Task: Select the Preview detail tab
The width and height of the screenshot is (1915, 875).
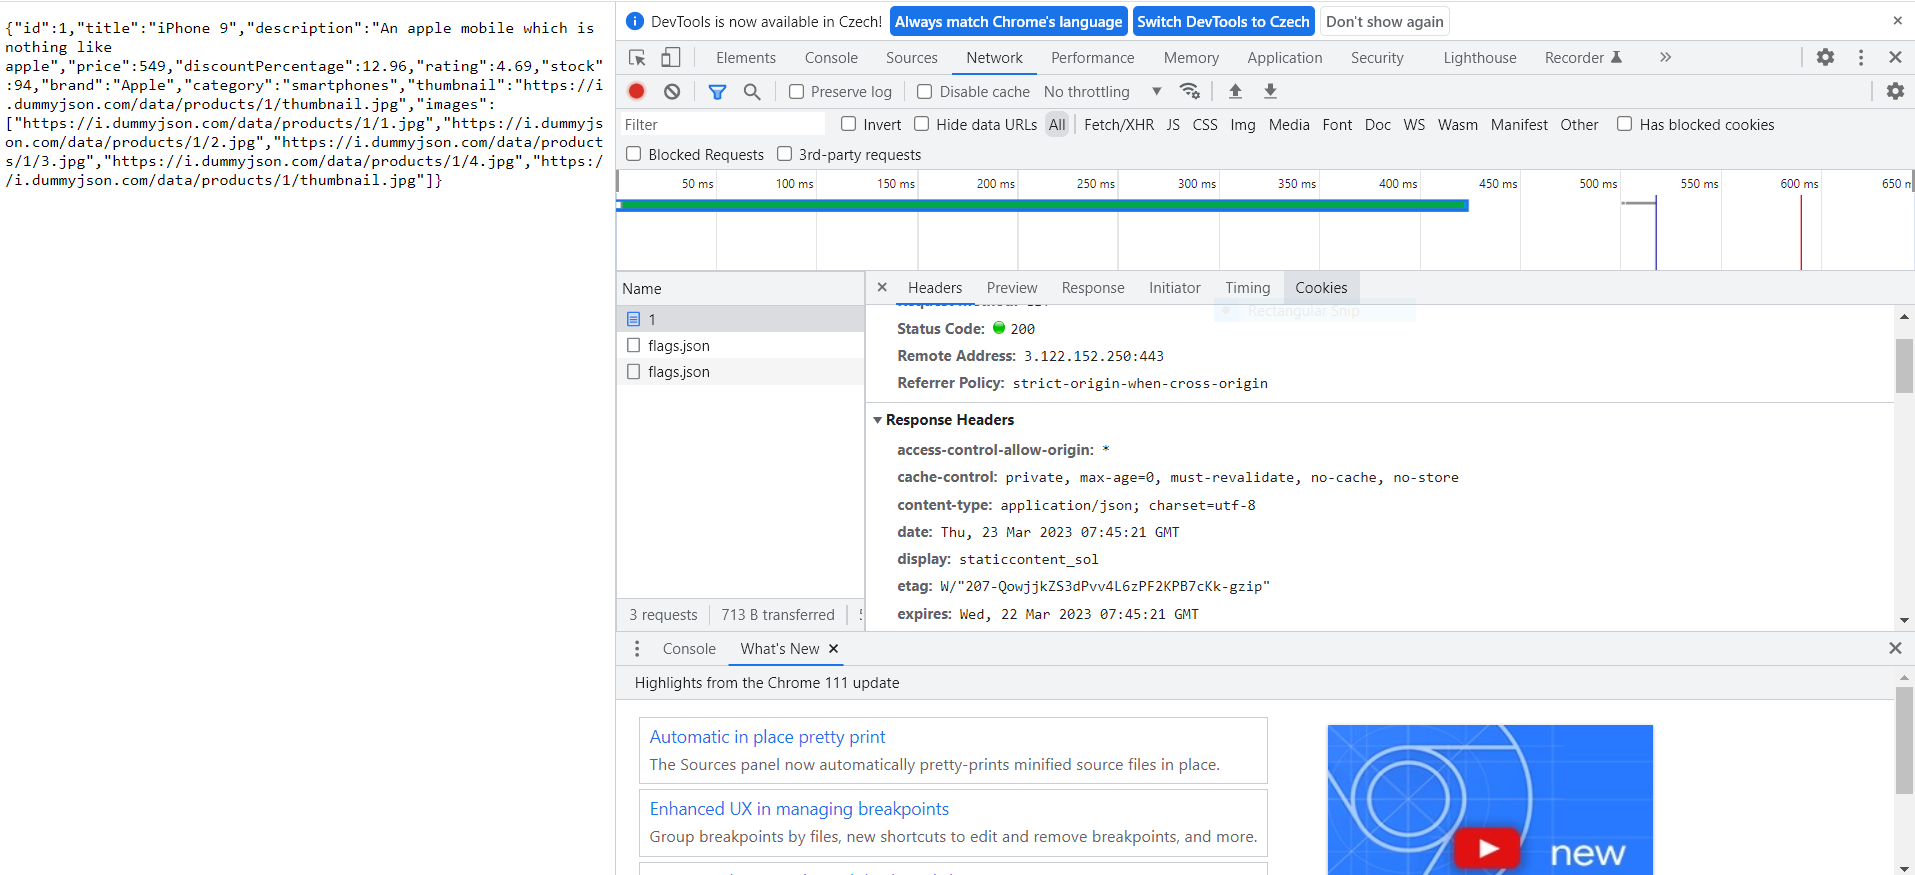Action: pyautogui.click(x=1012, y=288)
